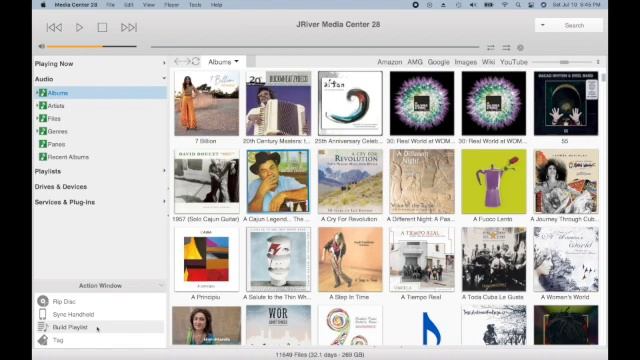Screen dimensions: 640x360
Task: Expand the Playlists section
Action: (x=164, y=171)
